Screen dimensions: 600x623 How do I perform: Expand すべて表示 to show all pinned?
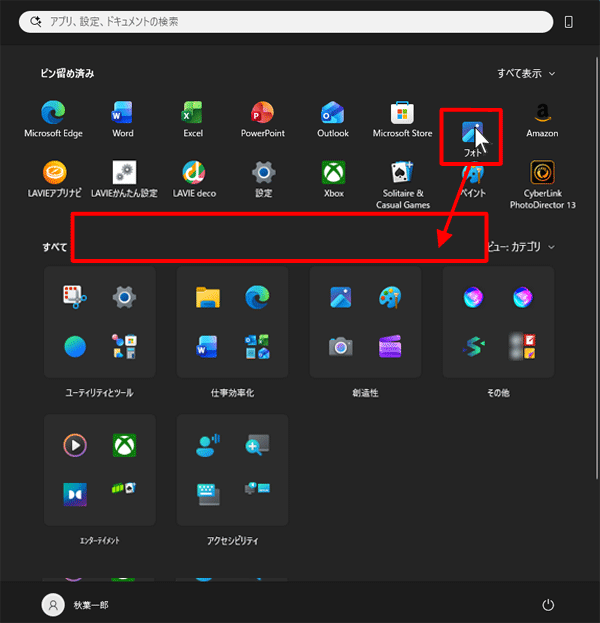click(x=526, y=74)
